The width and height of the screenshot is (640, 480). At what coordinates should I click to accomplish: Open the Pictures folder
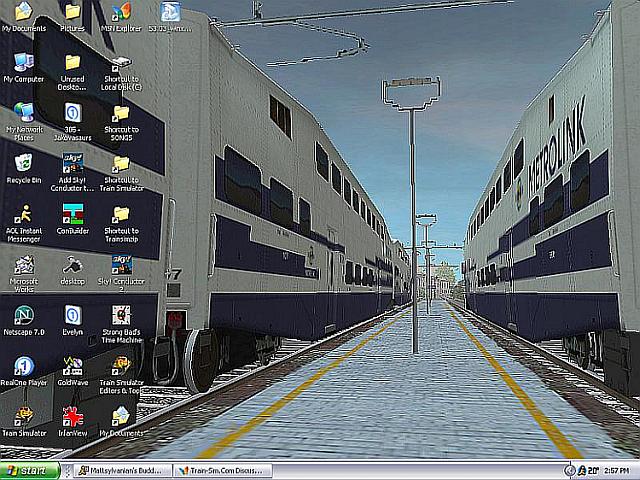tap(73, 16)
